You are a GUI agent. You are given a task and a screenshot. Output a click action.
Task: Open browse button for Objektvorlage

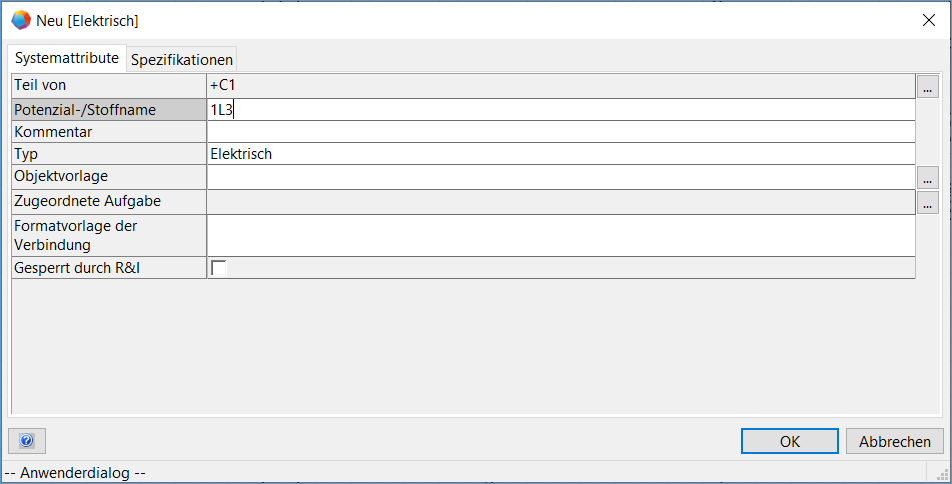point(928,178)
